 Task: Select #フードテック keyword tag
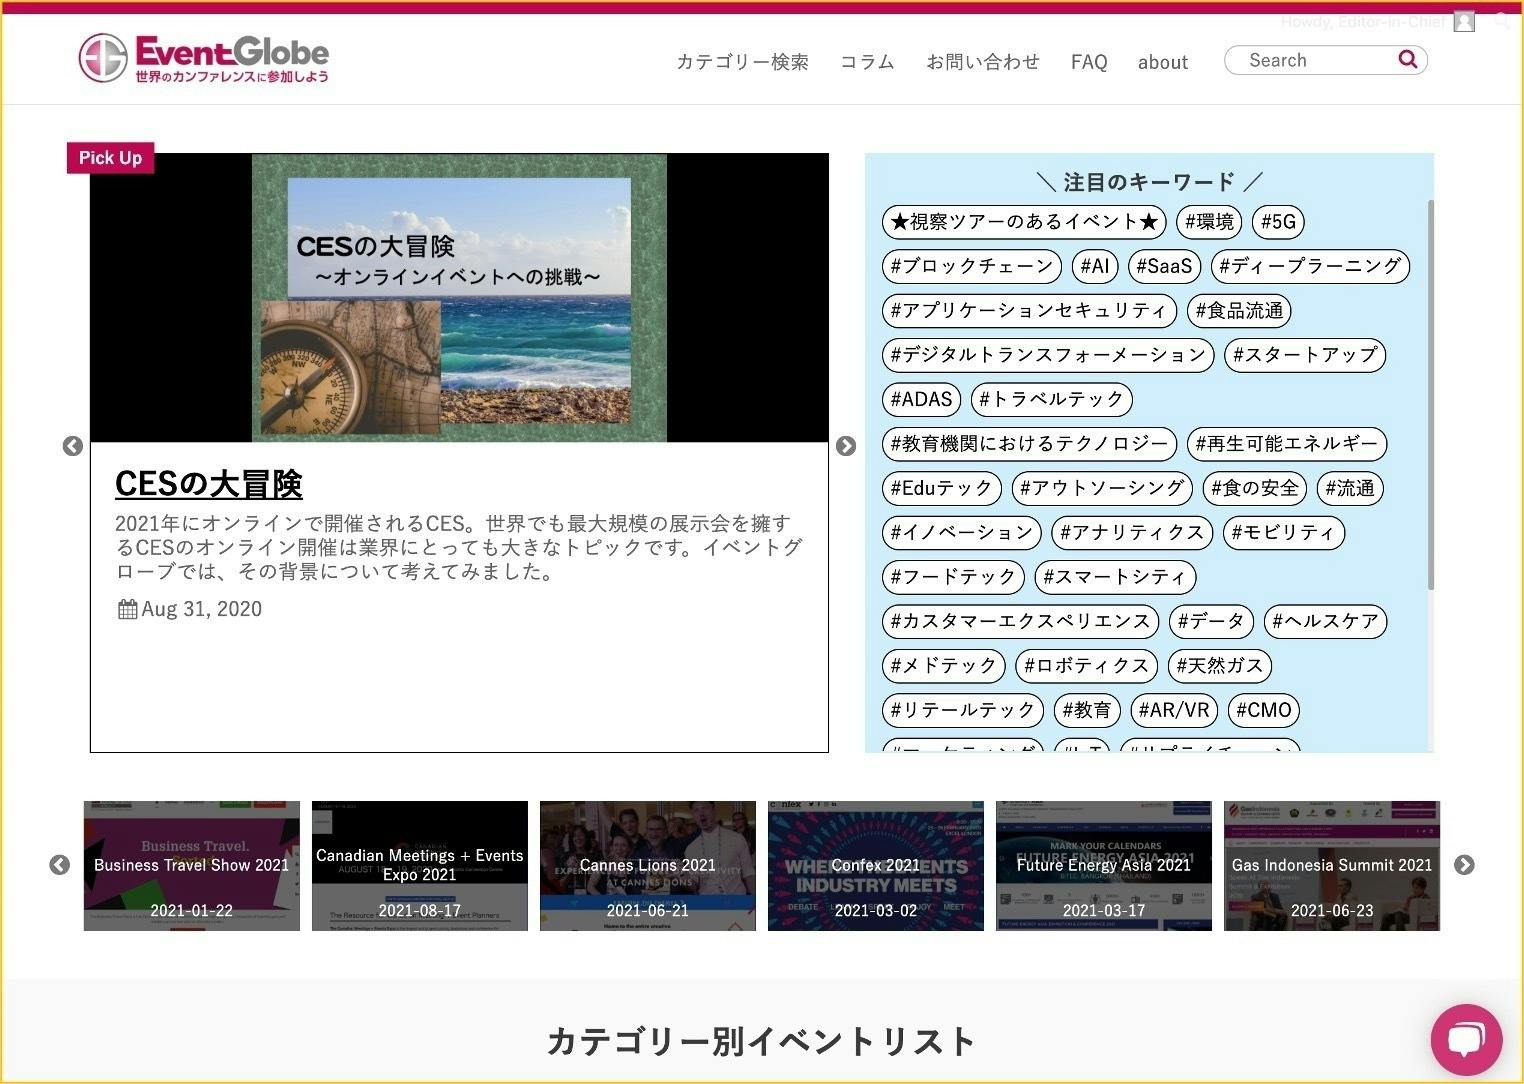point(953,578)
